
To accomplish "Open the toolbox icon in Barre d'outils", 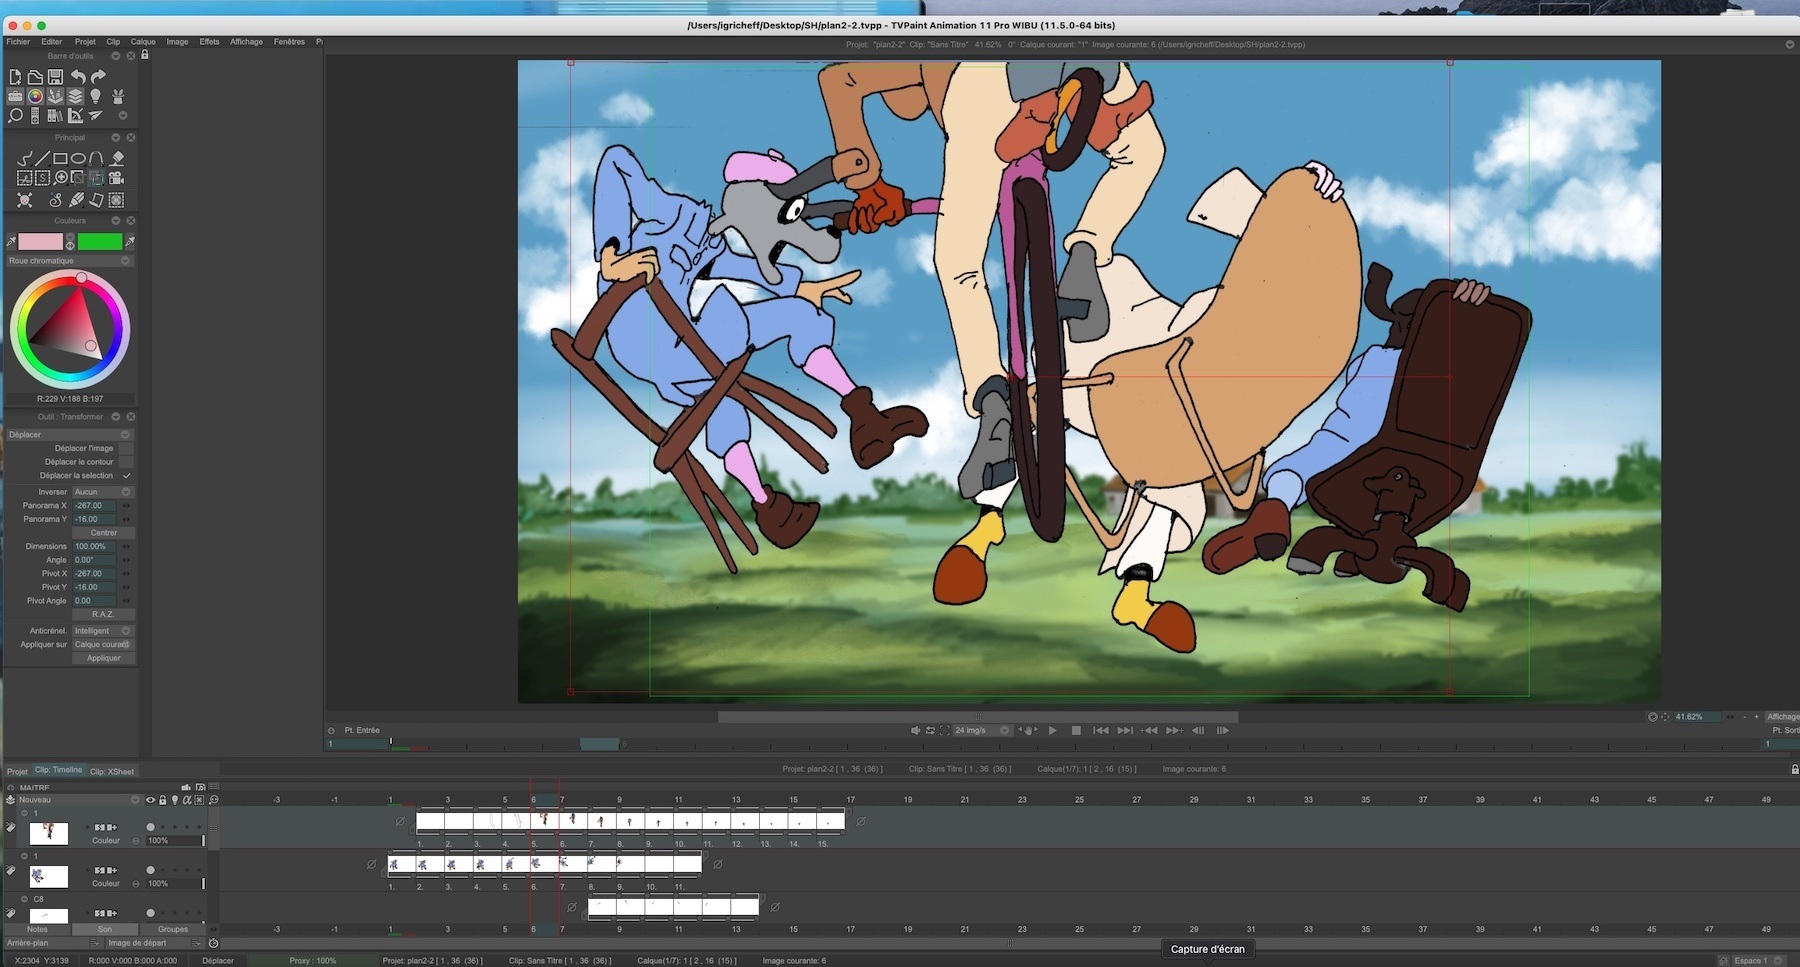I will (x=15, y=96).
